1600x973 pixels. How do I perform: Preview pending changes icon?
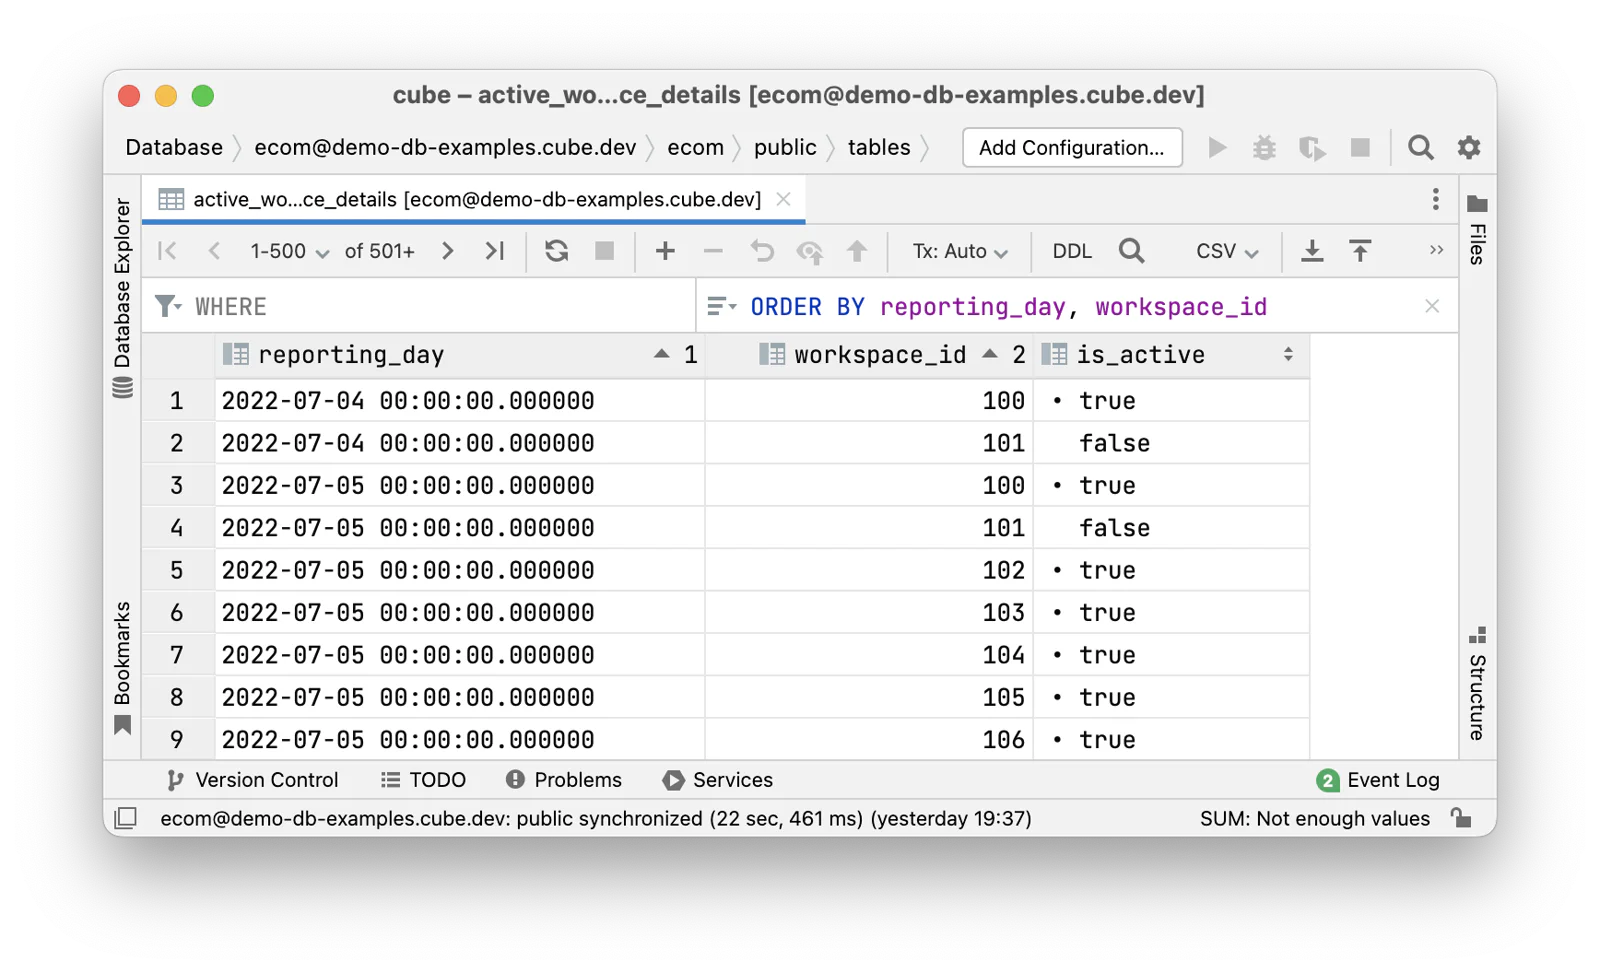click(x=810, y=252)
